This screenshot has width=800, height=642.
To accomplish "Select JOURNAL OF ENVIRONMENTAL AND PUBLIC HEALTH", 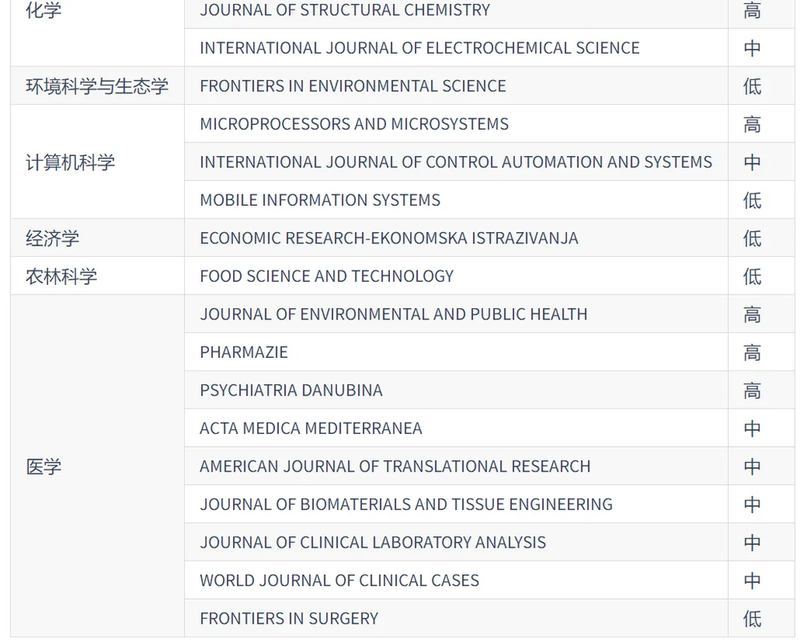I will click(394, 314).
